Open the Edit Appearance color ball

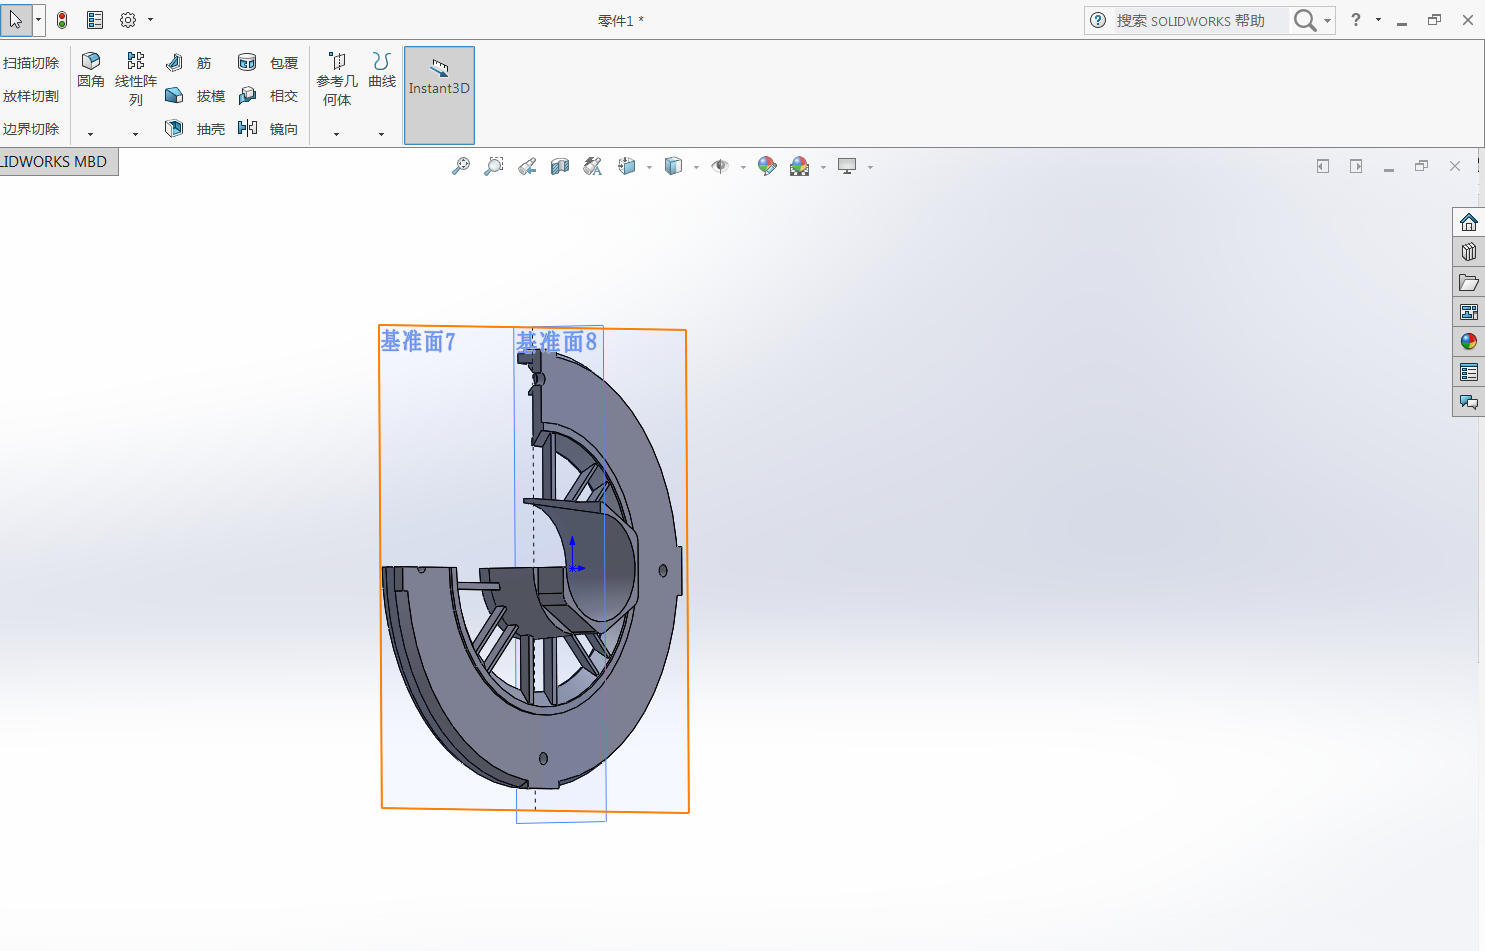767,167
